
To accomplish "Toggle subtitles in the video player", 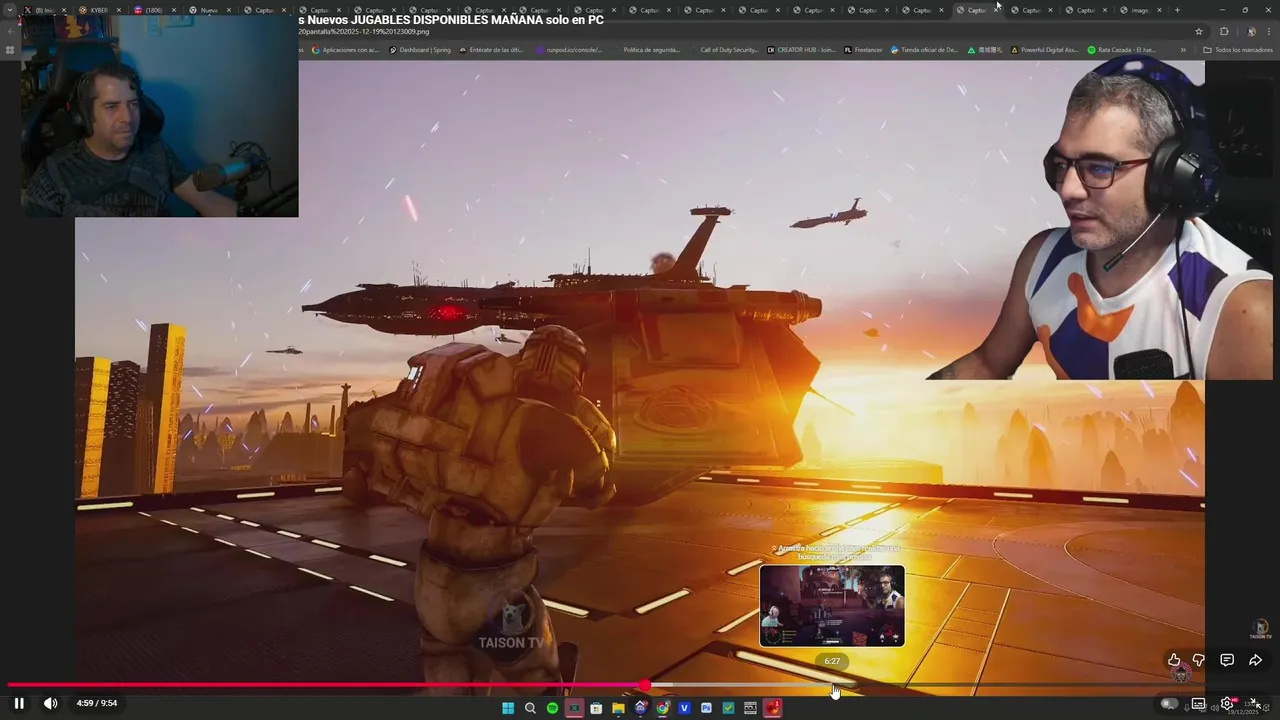I will pos(1198,703).
